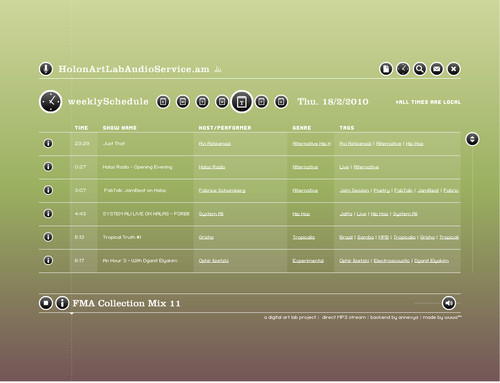Click the date Thu. 18/2/2010
Screen dimensions: 500x383
pos(333,102)
